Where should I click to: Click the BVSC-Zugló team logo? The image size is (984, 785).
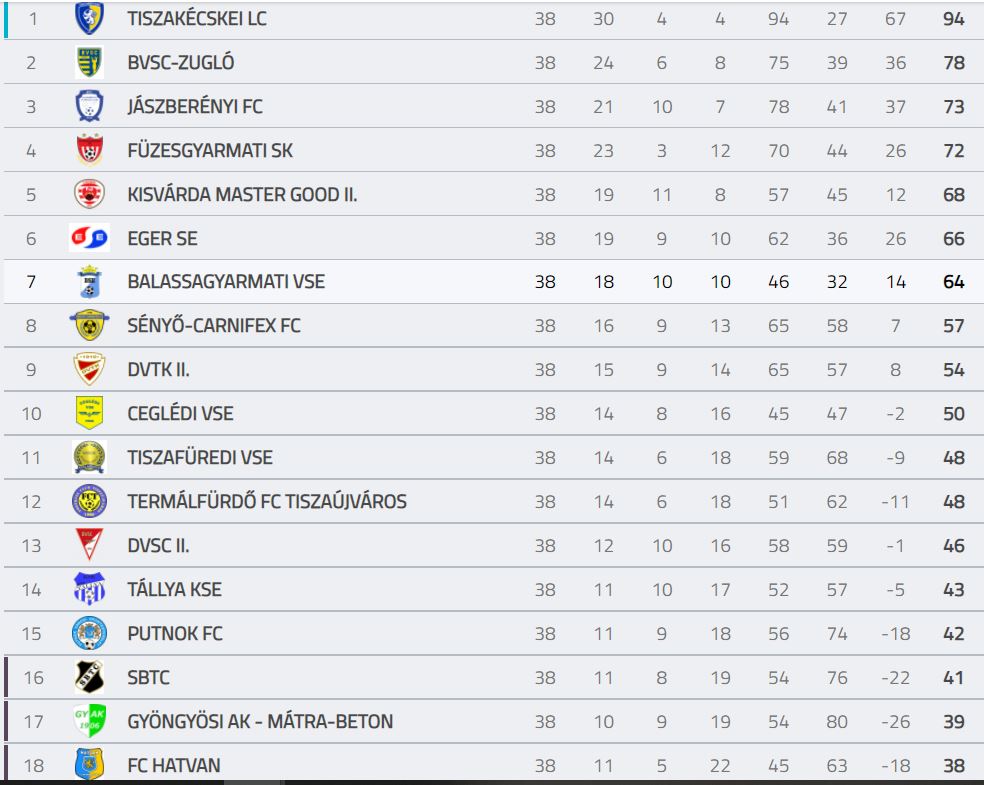(x=89, y=62)
